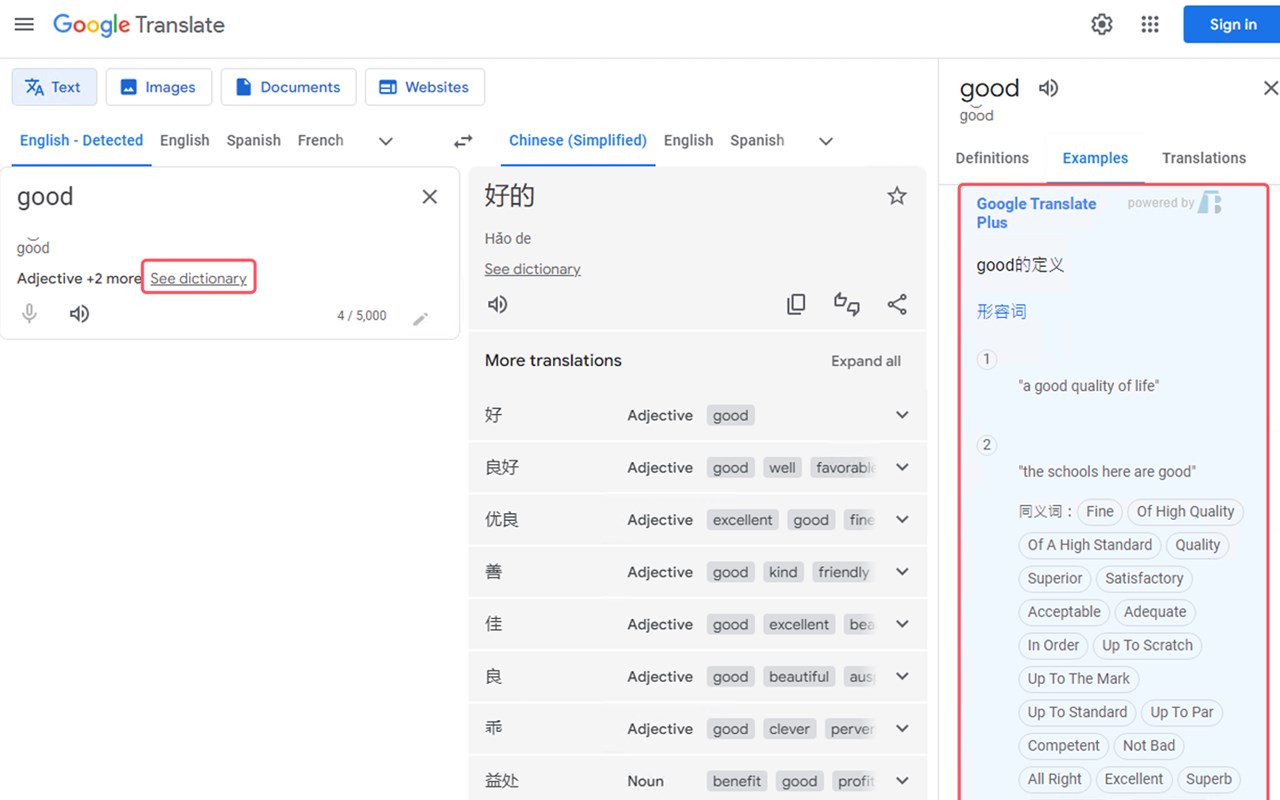Screen dimensions: 1280x800
Task: Click the 'Not Bad' synonym chip
Action: click(1149, 746)
